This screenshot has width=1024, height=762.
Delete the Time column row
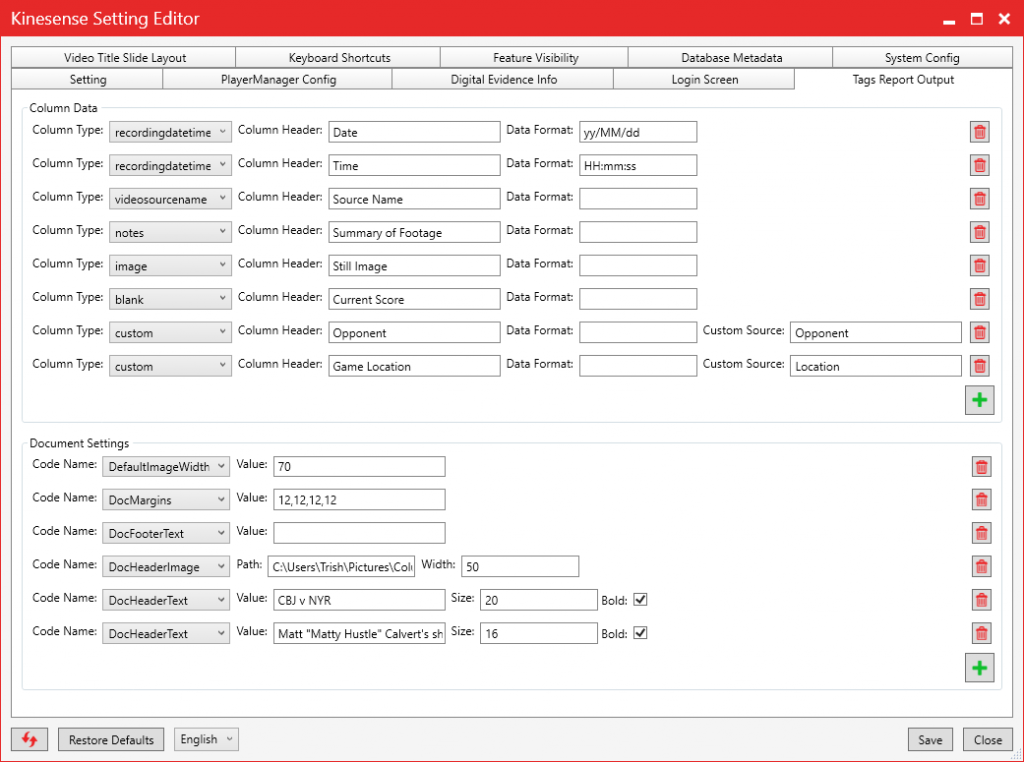click(x=980, y=165)
